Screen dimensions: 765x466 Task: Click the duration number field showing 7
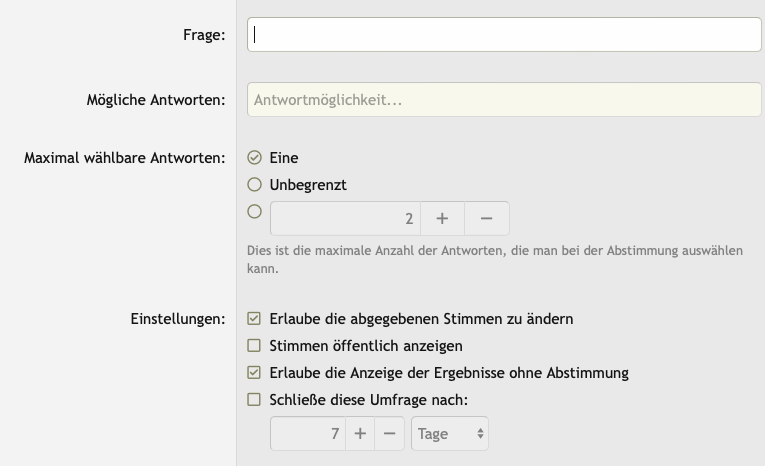coord(308,434)
